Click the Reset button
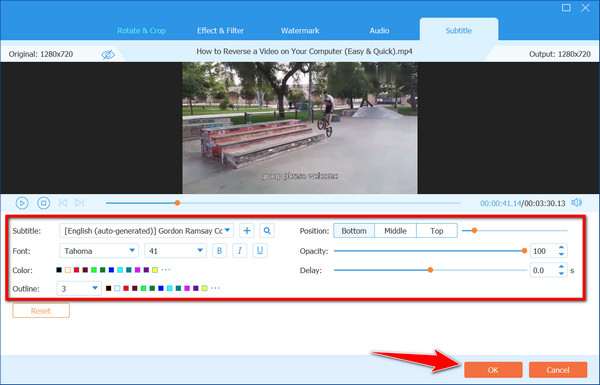This screenshot has width=600, height=385. (x=41, y=311)
